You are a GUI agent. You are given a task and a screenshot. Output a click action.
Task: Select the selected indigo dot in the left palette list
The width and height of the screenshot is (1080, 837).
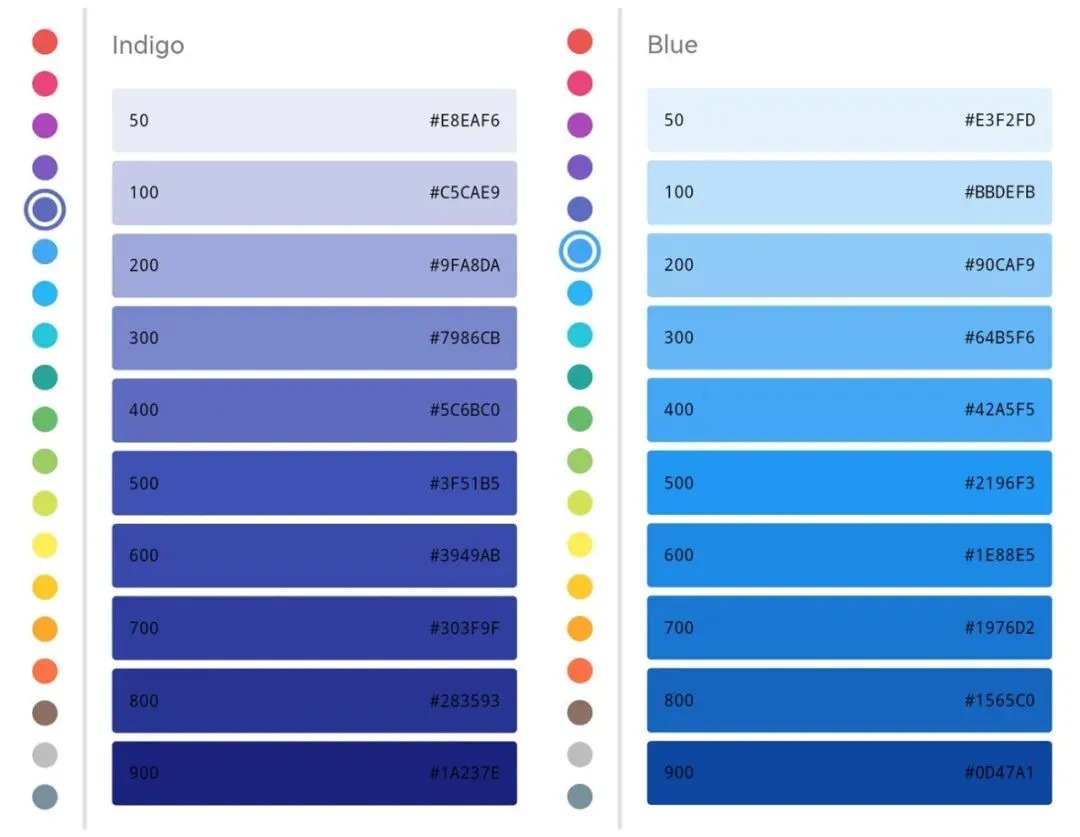[x=45, y=210]
